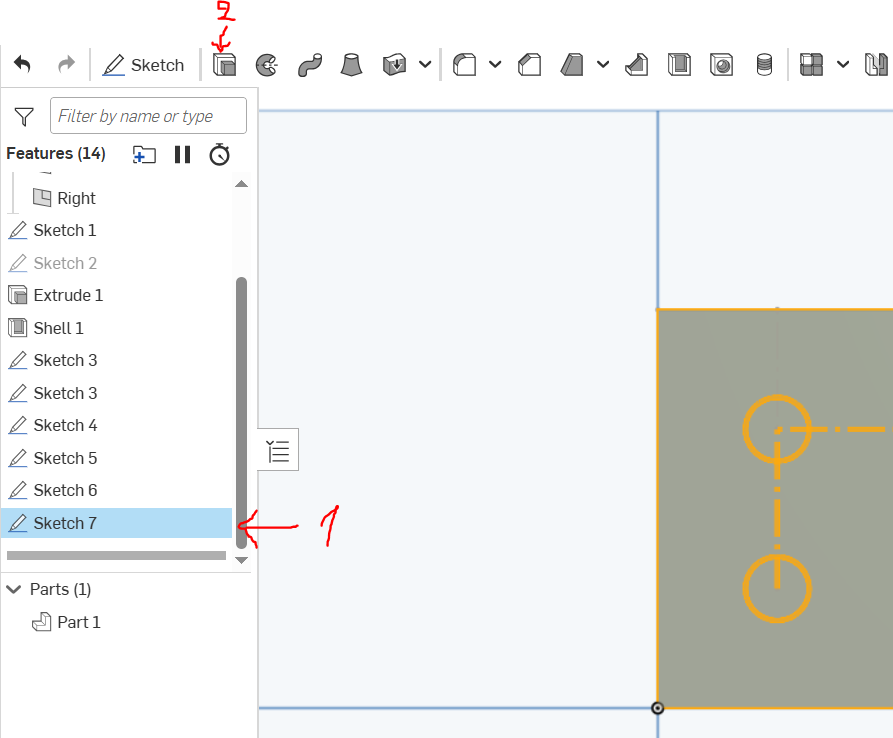
Task: Select the Revolve tool
Action: click(267, 65)
